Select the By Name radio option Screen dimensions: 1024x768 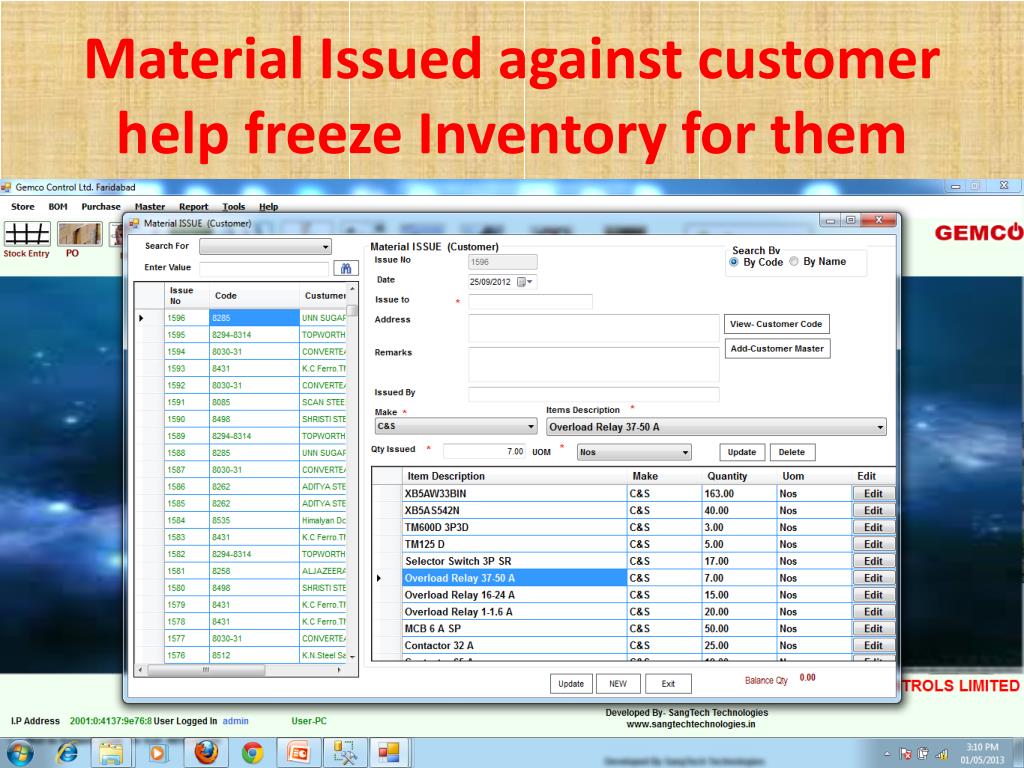(x=794, y=261)
